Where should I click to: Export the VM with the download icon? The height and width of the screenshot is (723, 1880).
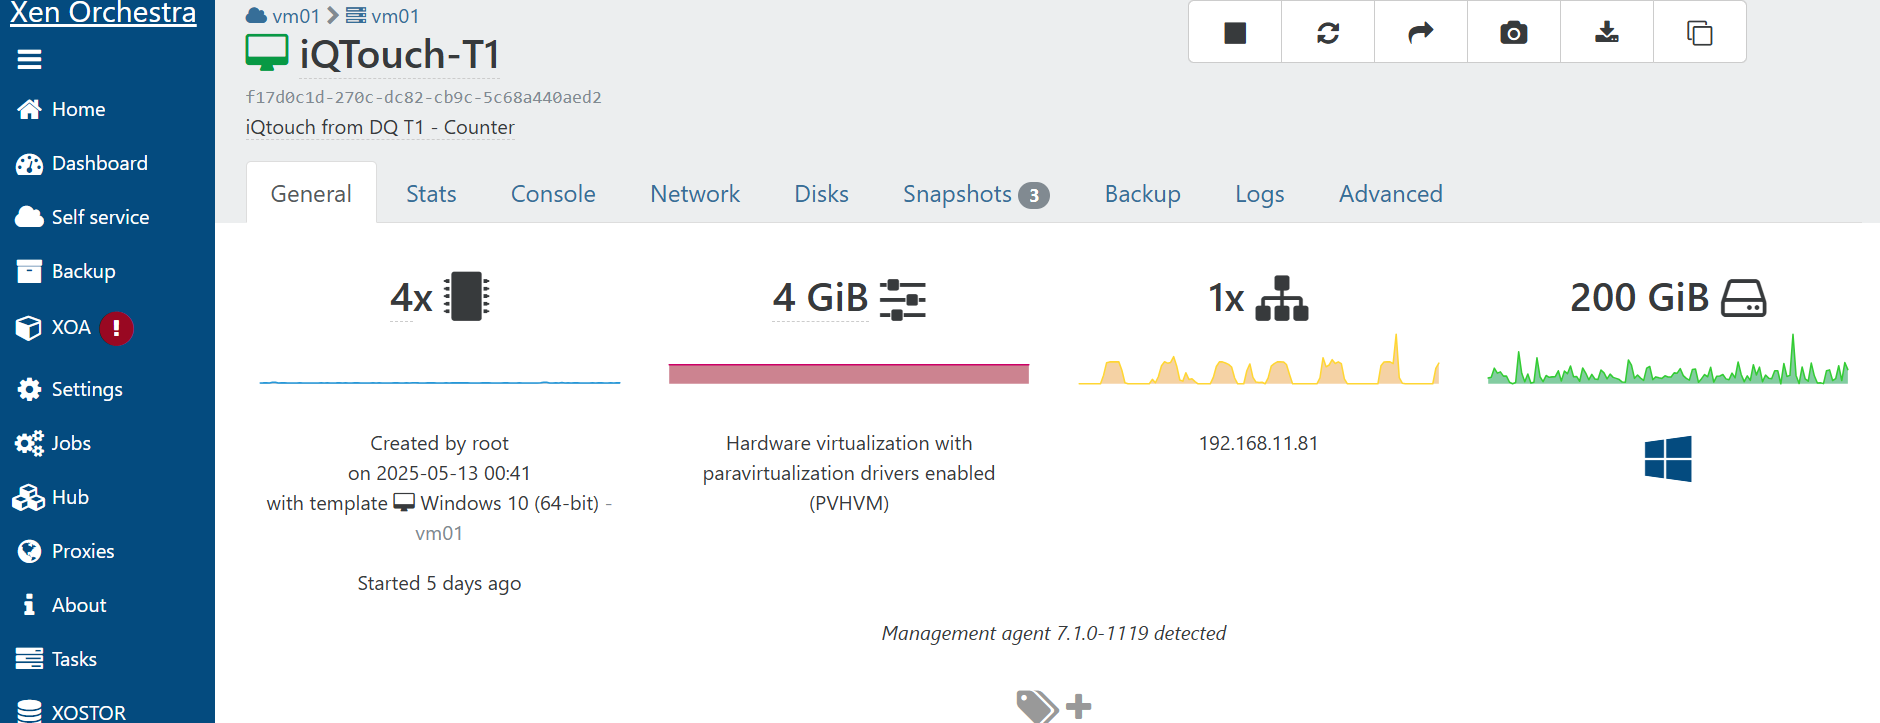point(1607,33)
